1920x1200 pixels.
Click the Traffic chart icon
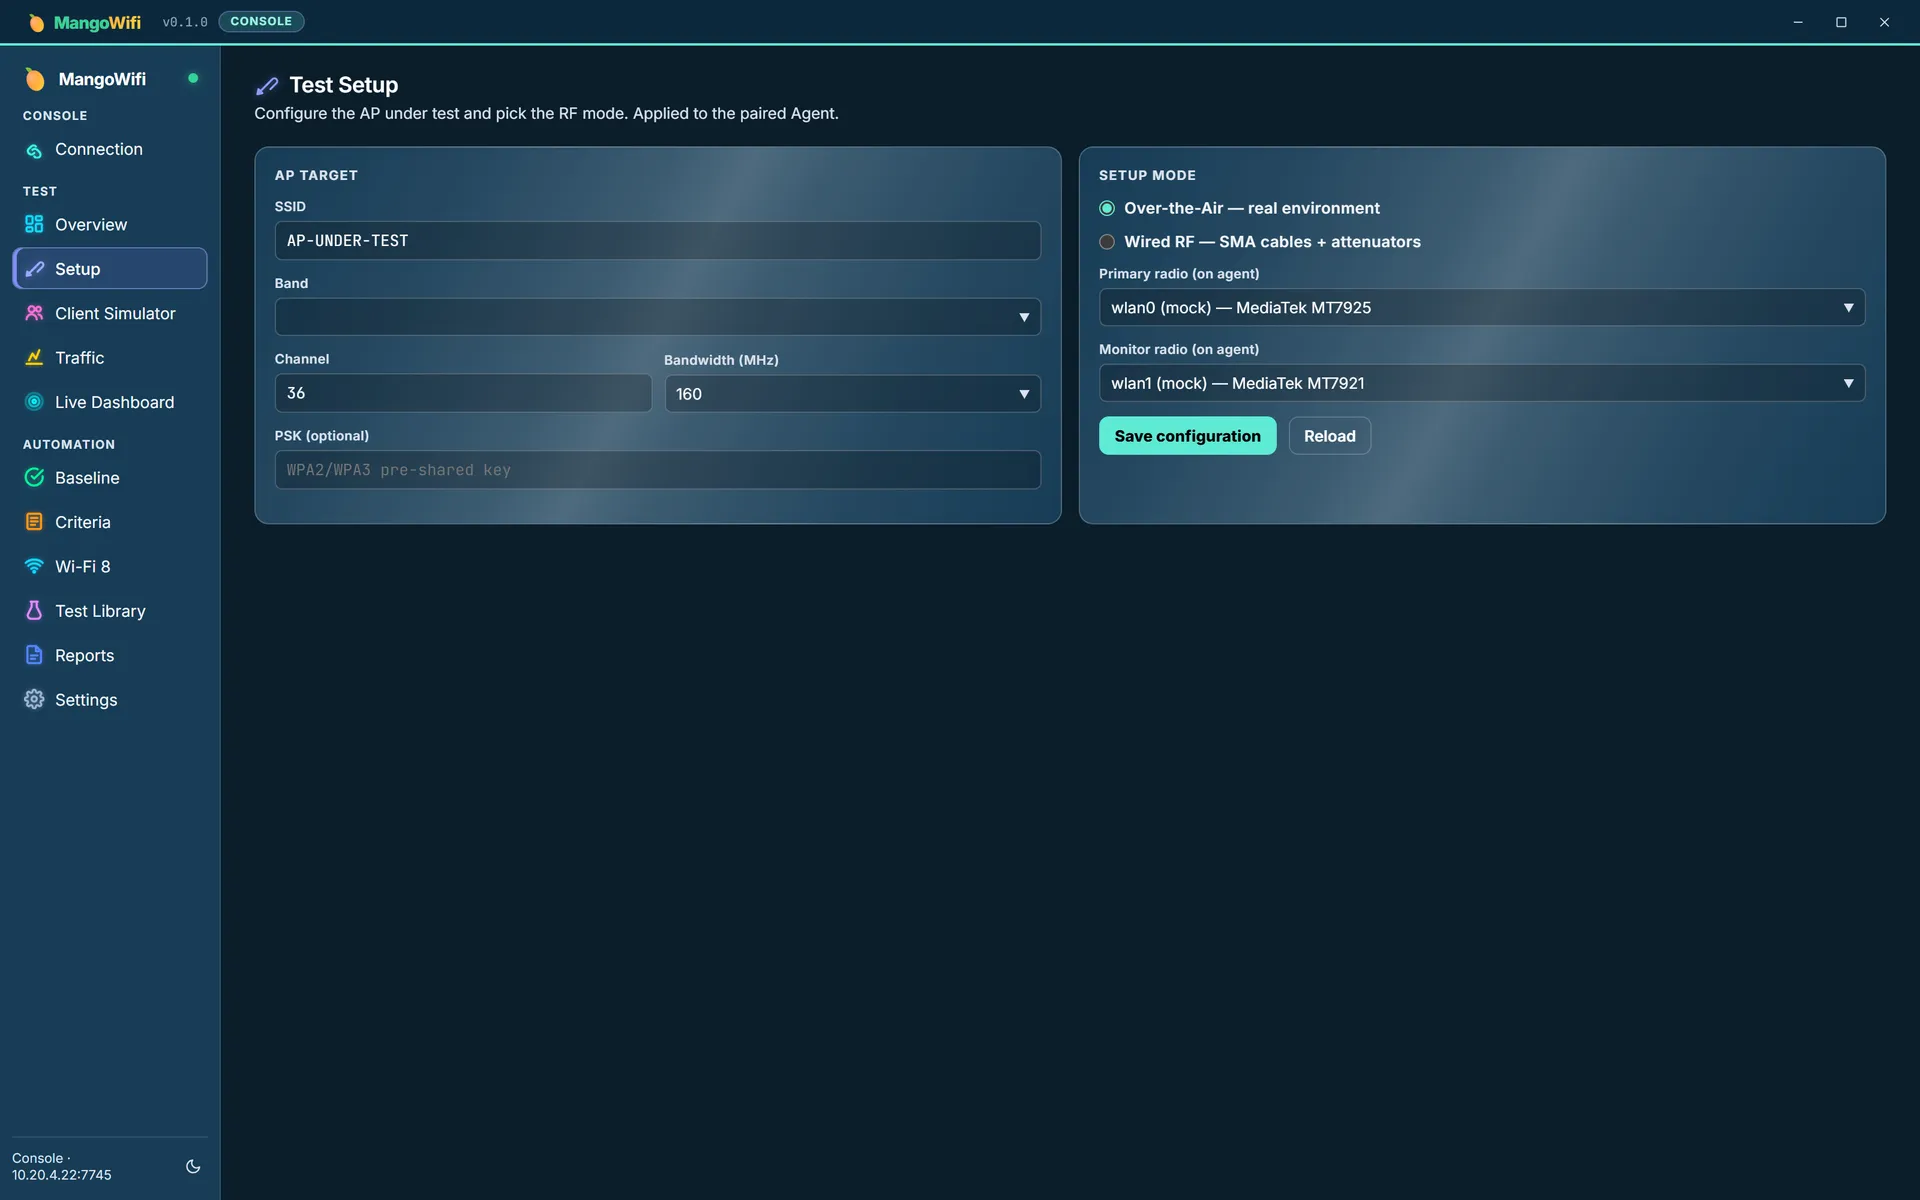(x=34, y=357)
